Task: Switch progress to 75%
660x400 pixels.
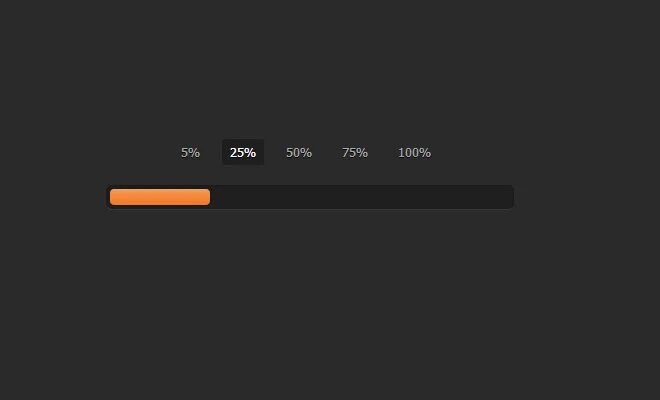Action: pos(355,152)
